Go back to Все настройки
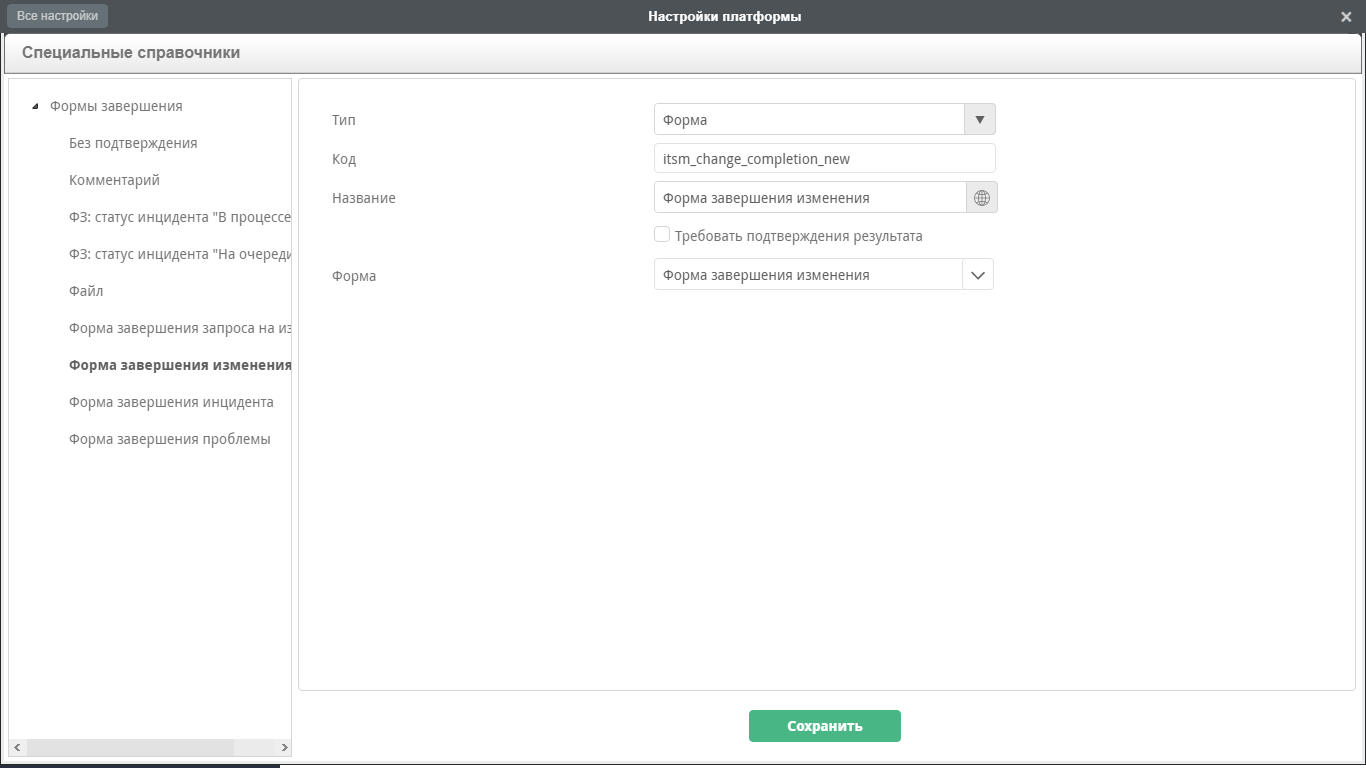The width and height of the screenshot is (1366, 768). point(57,16)
